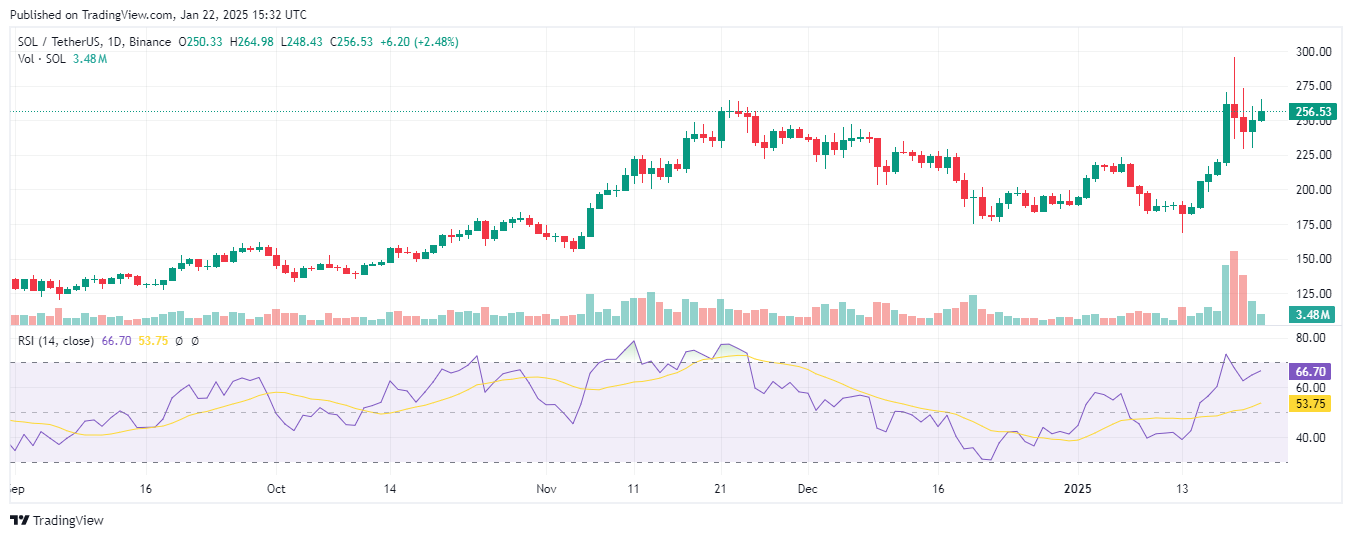Click the 2025 label on the time axis
This screenshot has width=1352, height=538.
click(1078, 490)
